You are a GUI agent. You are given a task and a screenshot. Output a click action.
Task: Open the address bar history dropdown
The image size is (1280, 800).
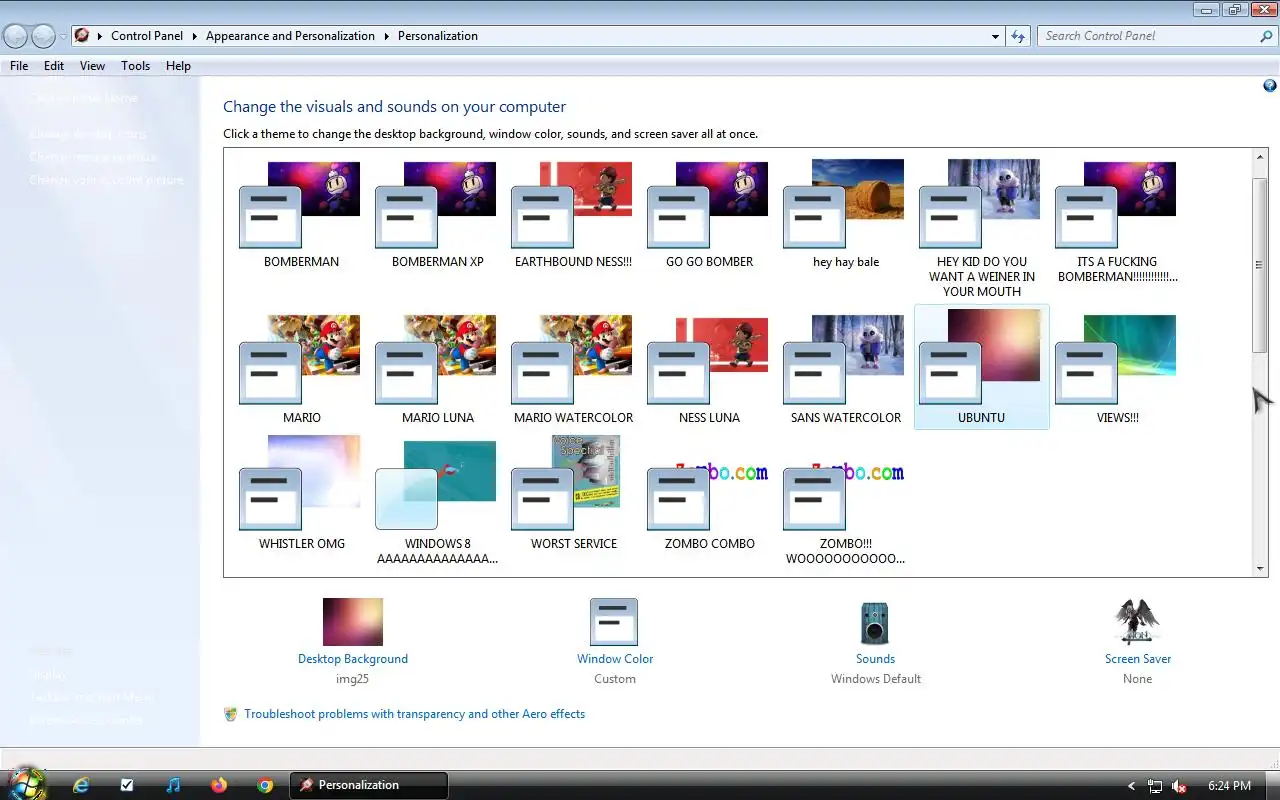995,36
